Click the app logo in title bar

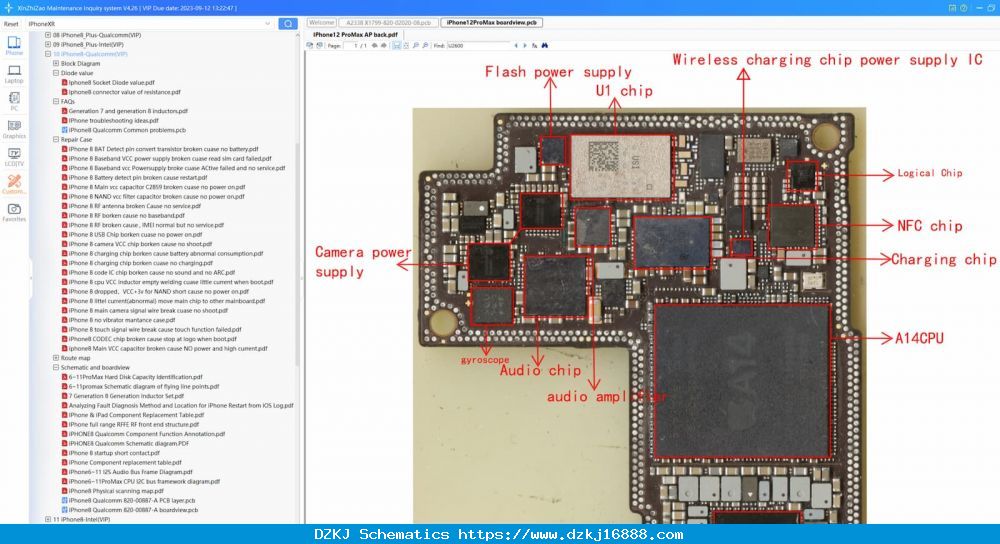point(8,8)
